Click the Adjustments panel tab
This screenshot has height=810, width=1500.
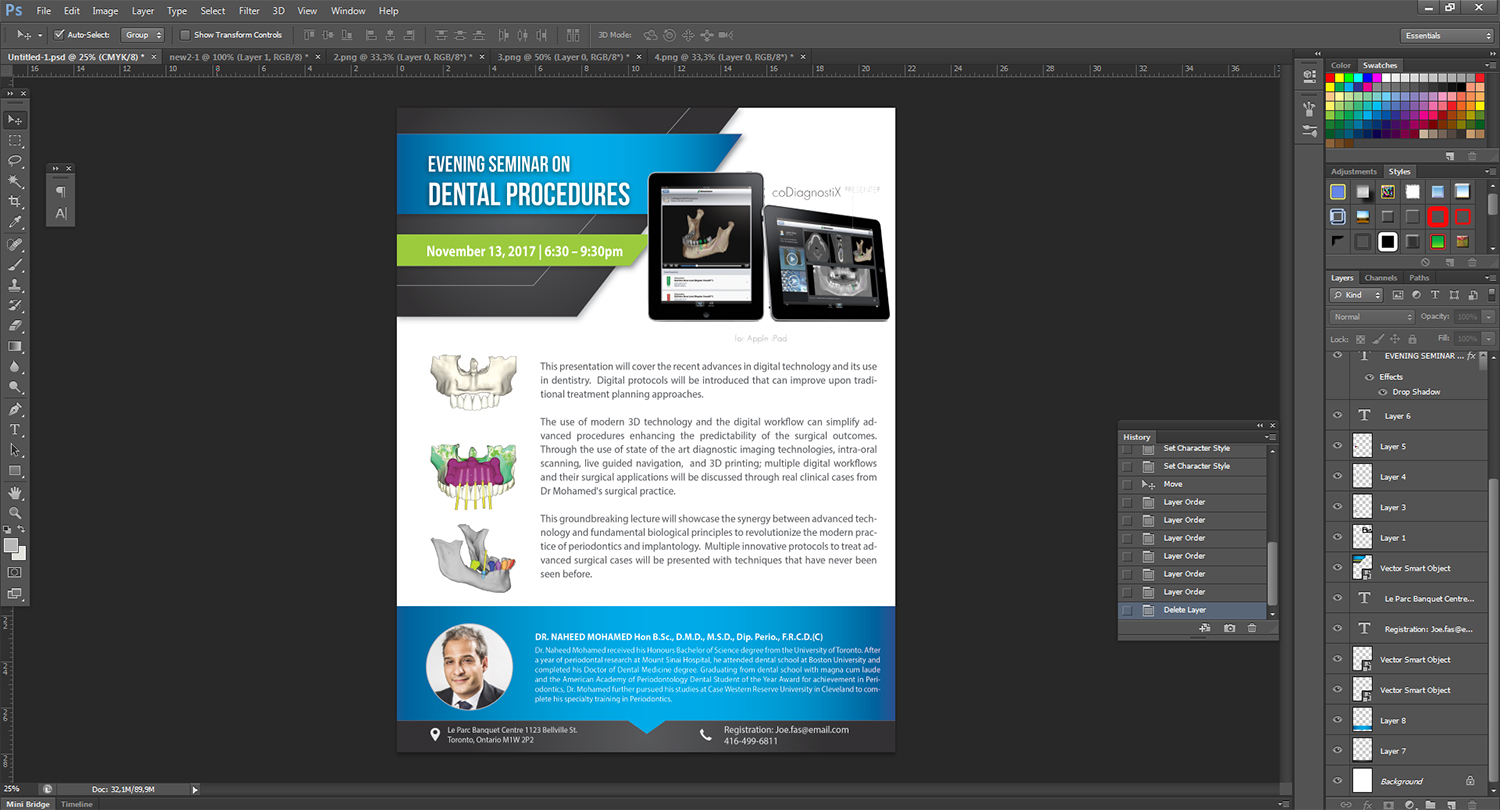coord(1353,172)
